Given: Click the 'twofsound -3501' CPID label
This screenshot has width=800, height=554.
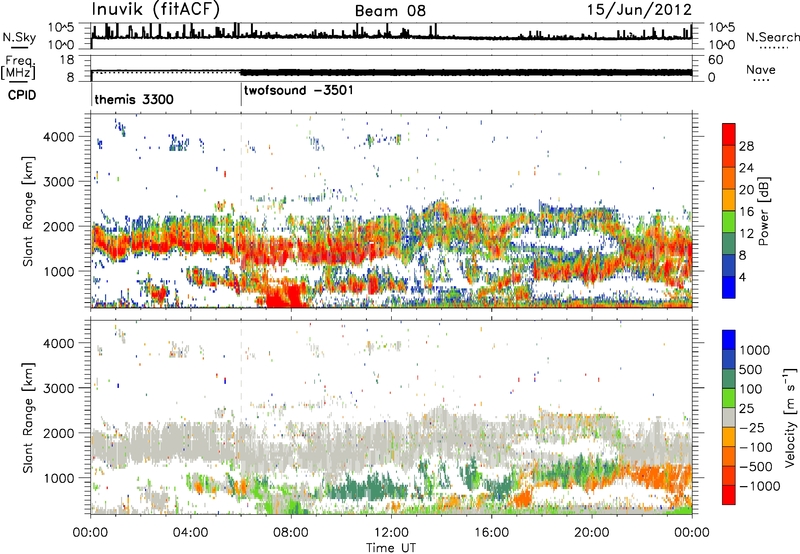Looking at the screenshot, I should coord(298,90).
